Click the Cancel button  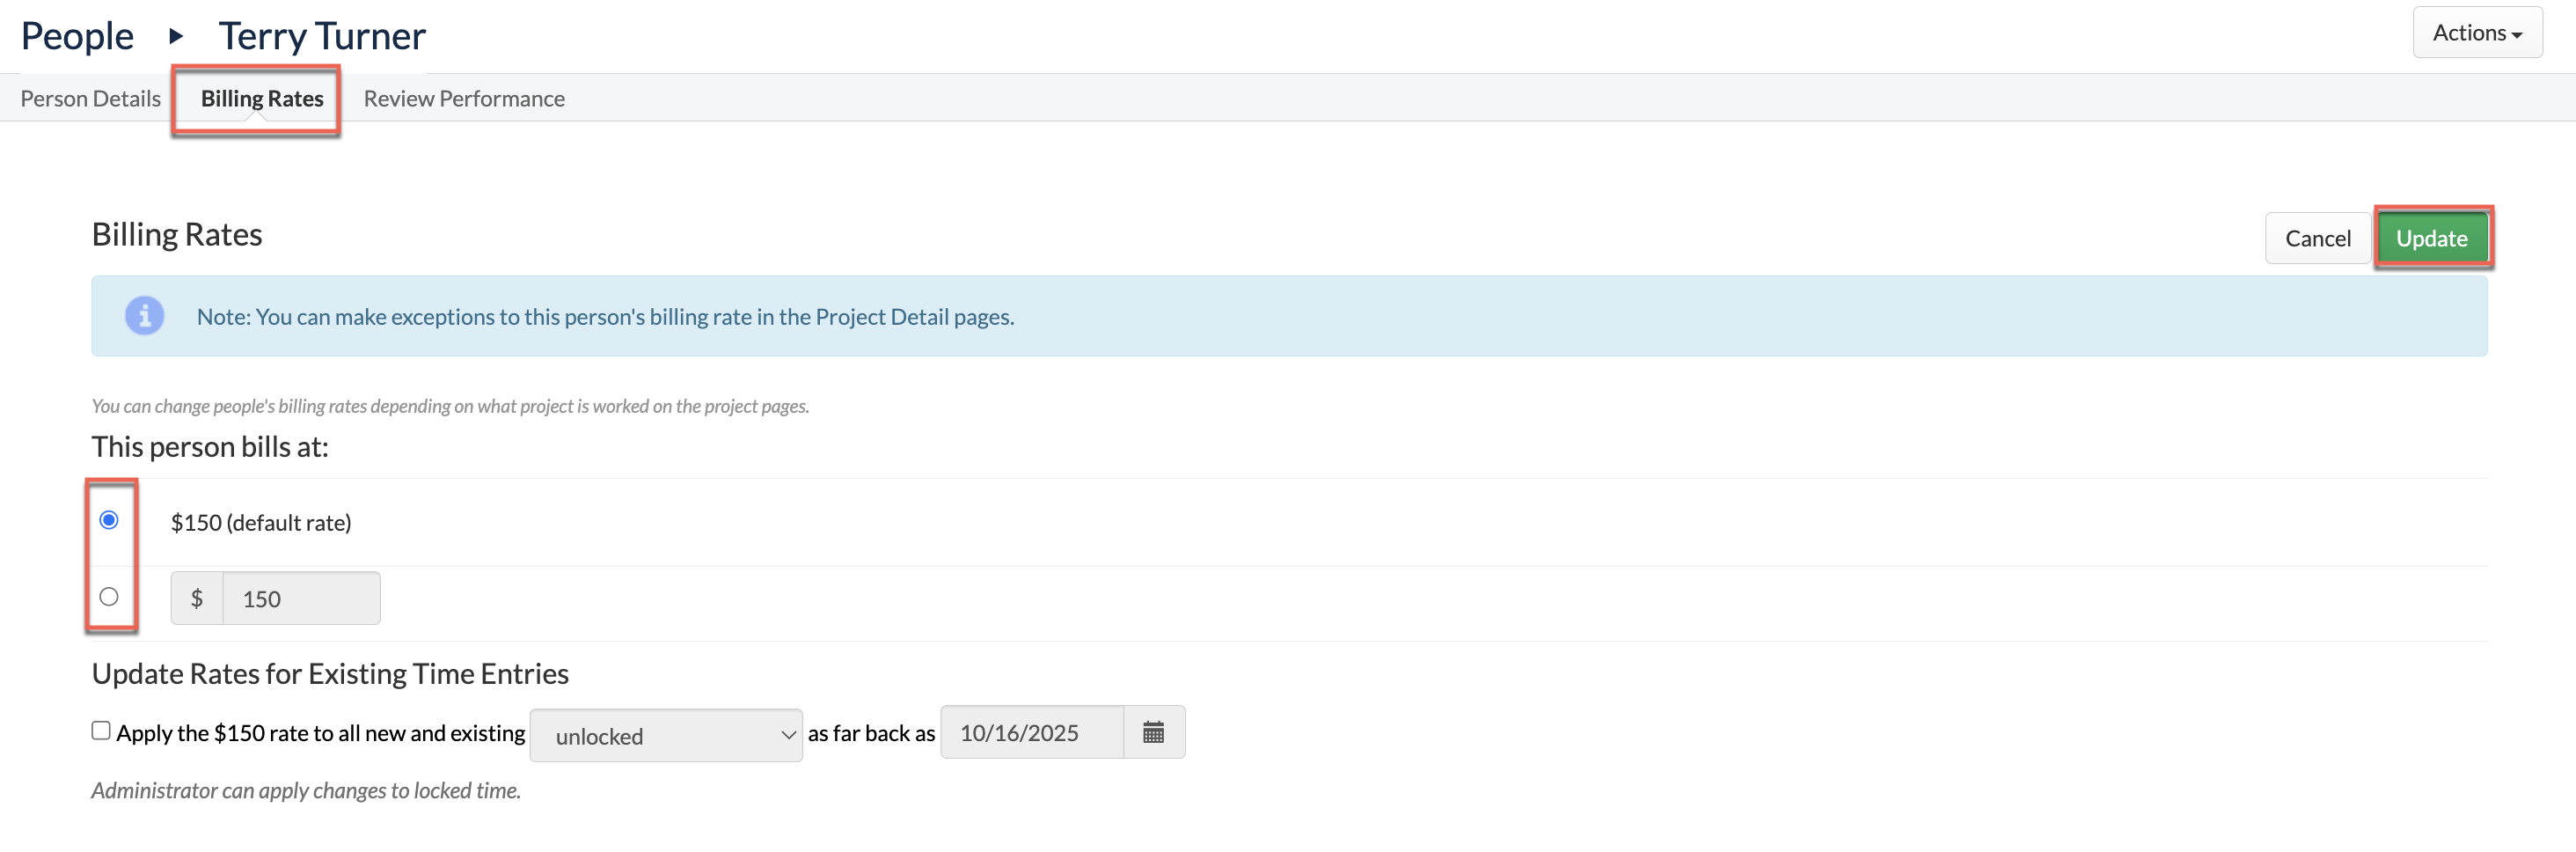pyautogui.click(x=2317, y=238)
